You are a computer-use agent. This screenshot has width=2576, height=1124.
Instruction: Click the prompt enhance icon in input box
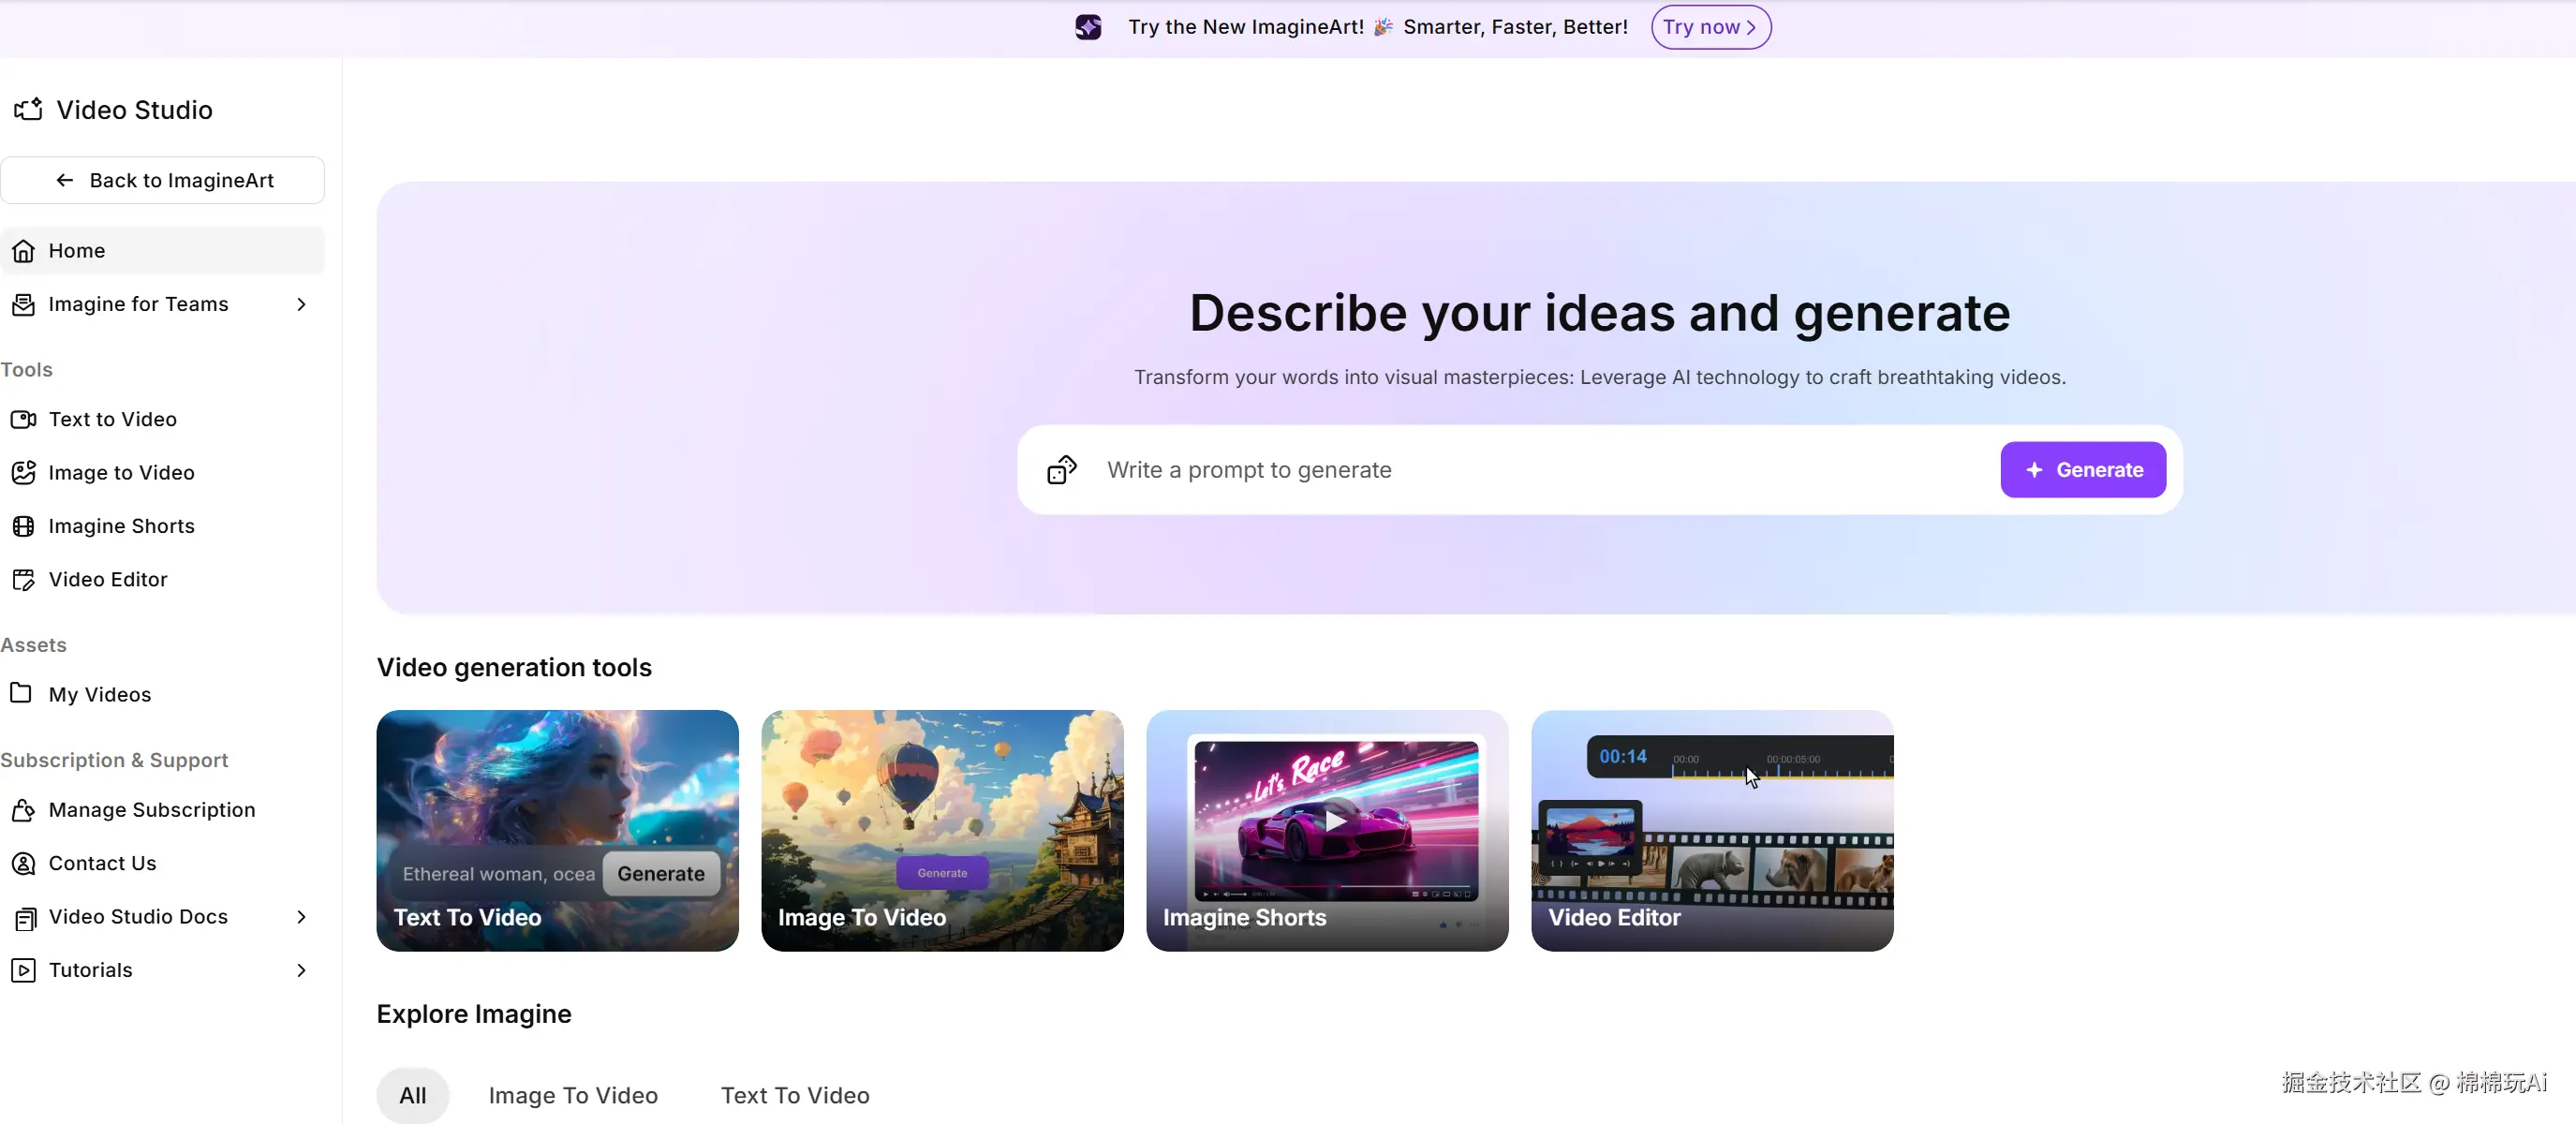pos(1061,469)
